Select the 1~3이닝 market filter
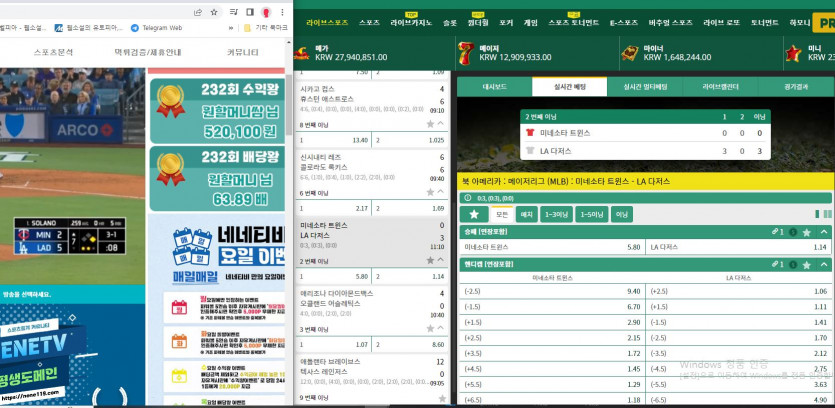 click(x=556, y=214)
